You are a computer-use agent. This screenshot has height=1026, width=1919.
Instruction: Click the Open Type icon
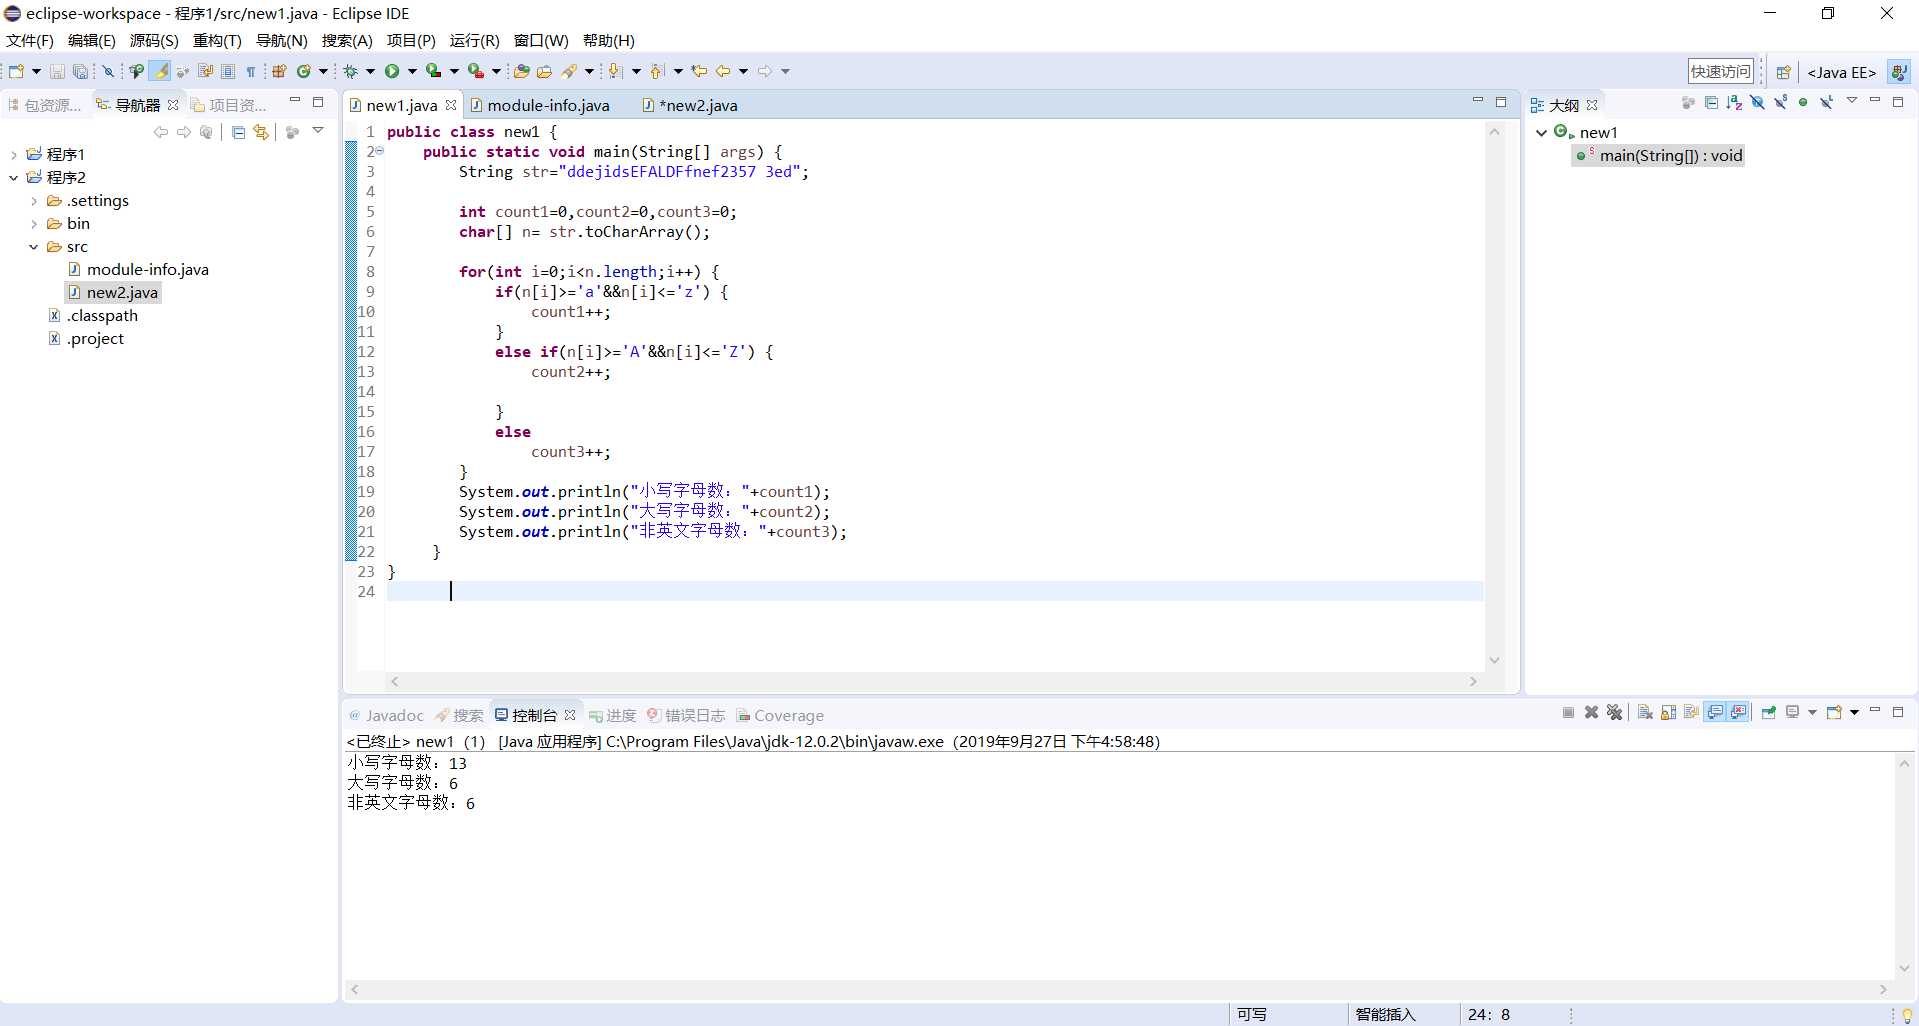521,71
